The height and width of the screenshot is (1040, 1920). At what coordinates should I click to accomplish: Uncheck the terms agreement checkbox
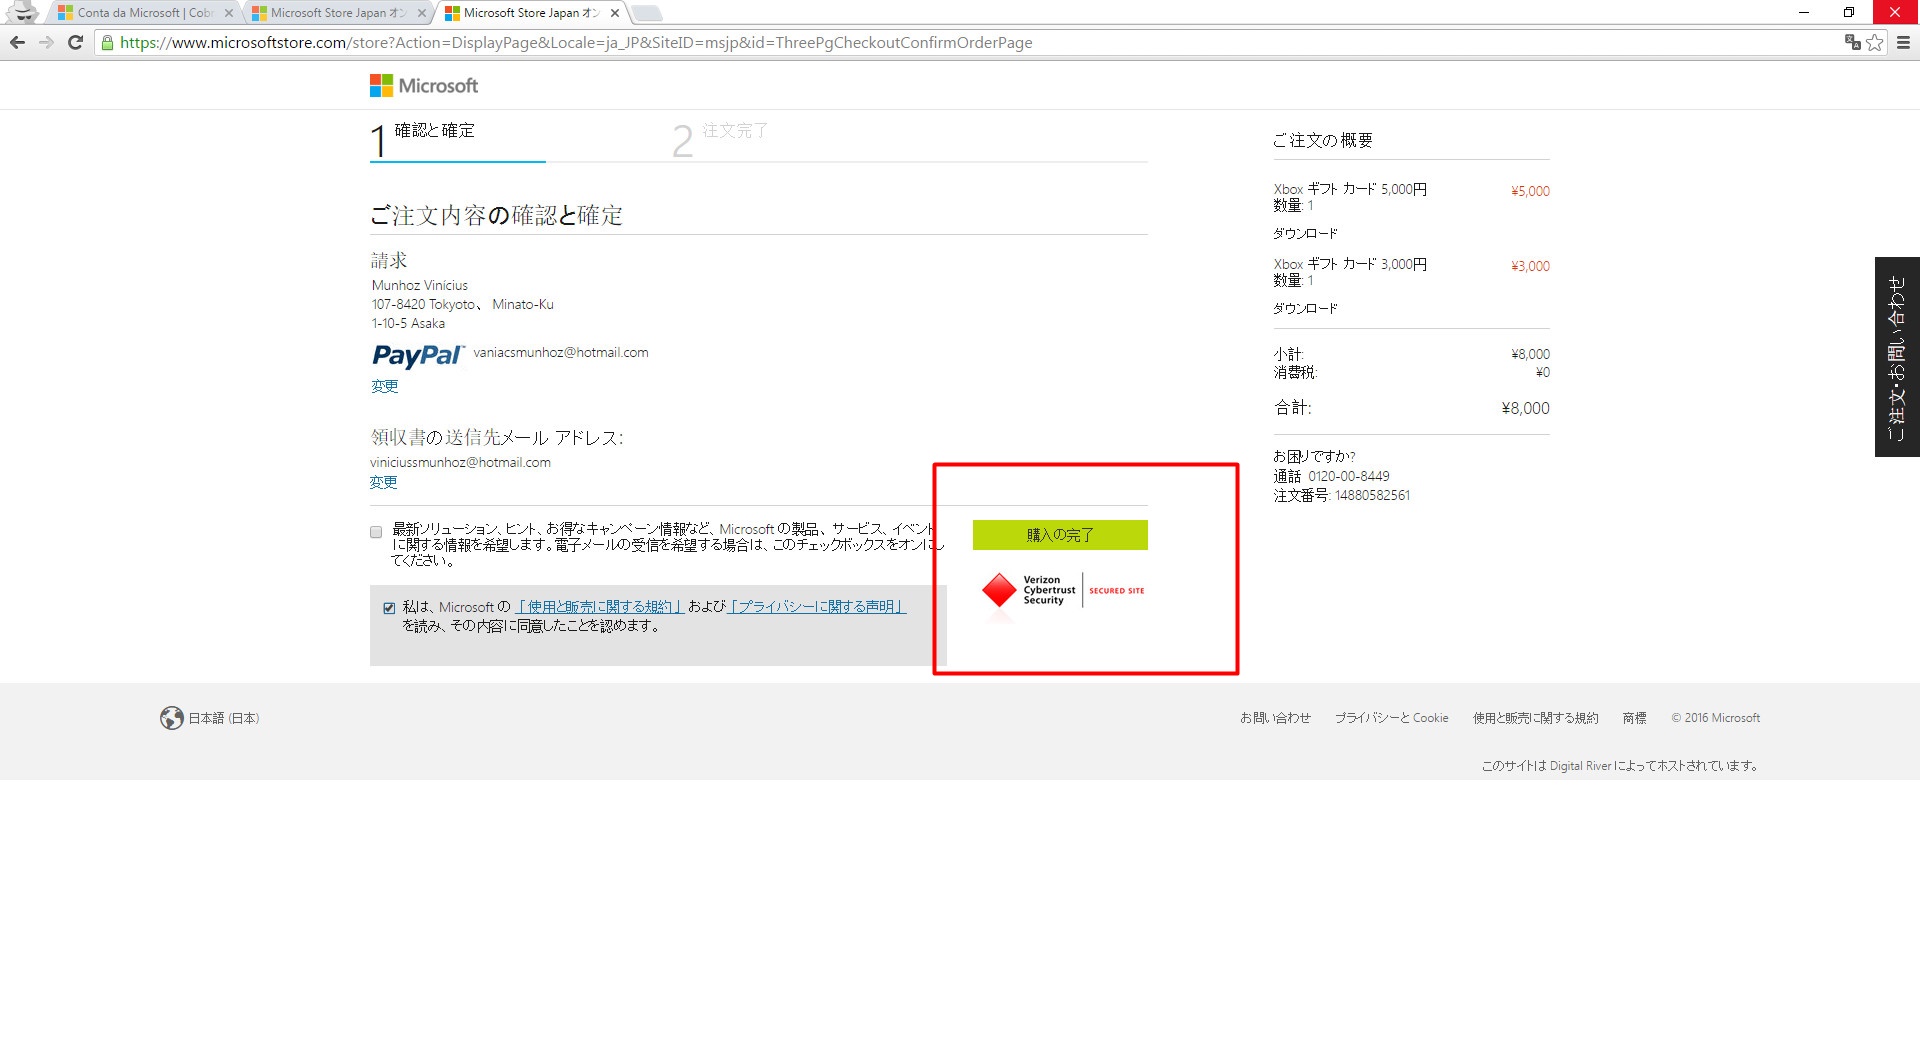(389, 608)
